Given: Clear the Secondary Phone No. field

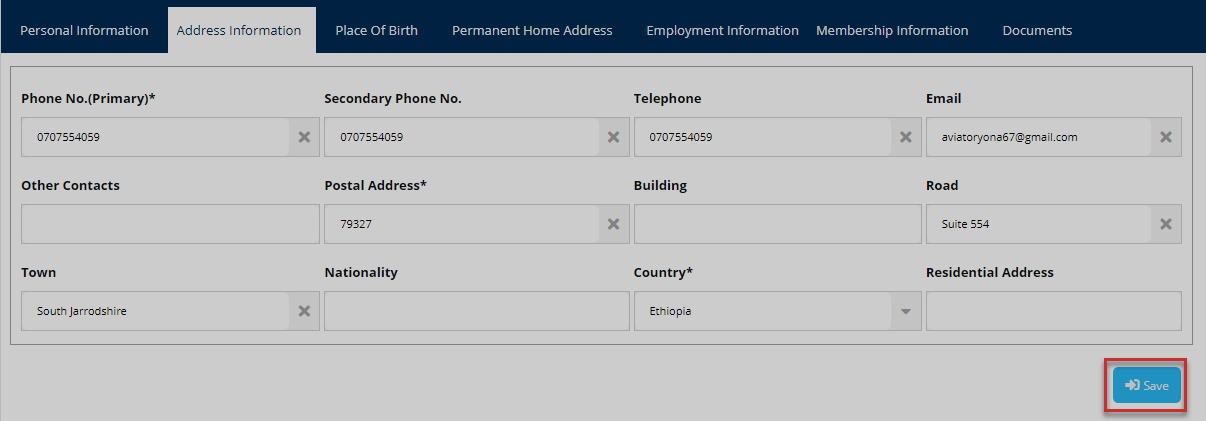Looking at the screenshot, I should (x=614, y=137).
